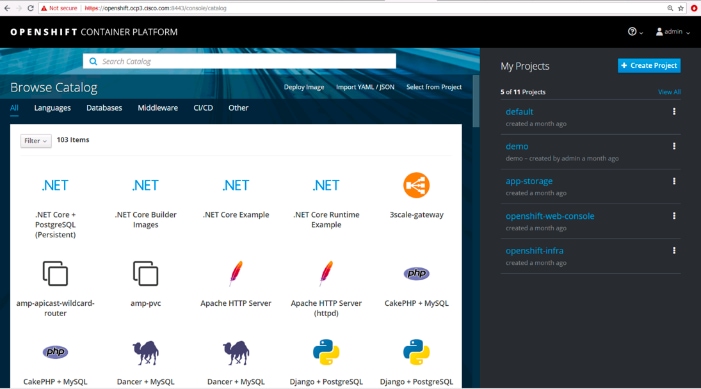Open the demo project link
701x389 pixels.
517,146
